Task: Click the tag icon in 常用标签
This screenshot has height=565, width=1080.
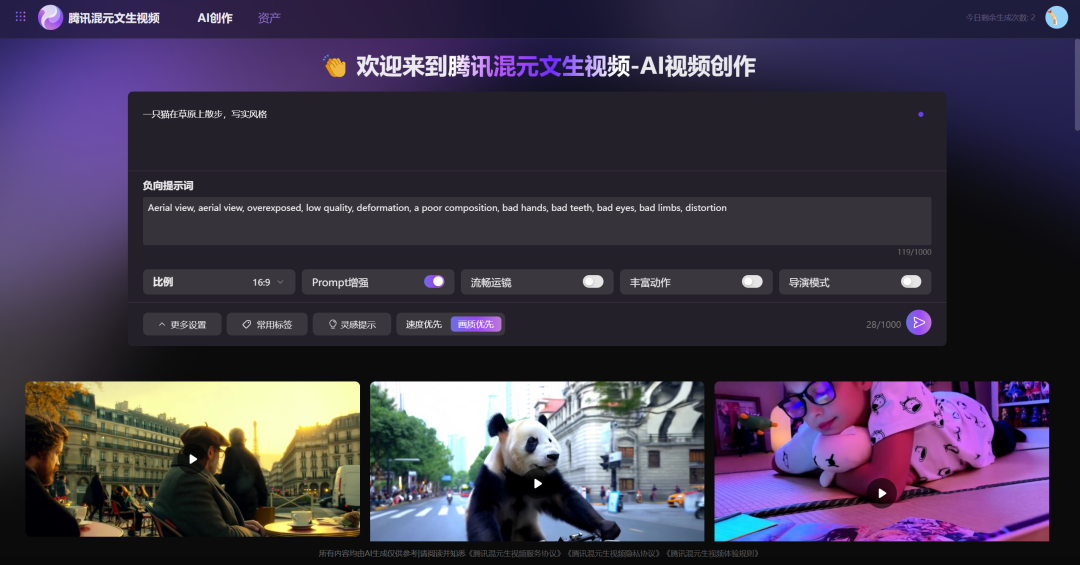Action: 247,325
